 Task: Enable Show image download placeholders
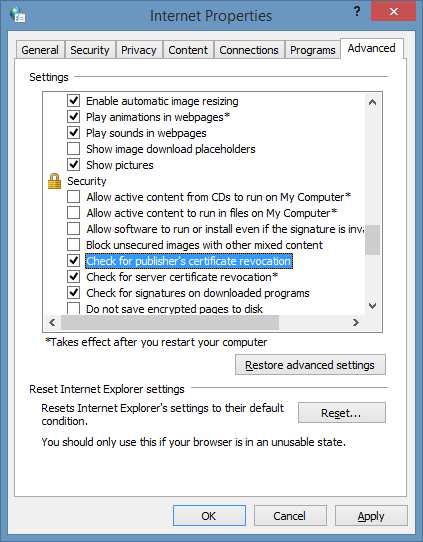point(74,149)
